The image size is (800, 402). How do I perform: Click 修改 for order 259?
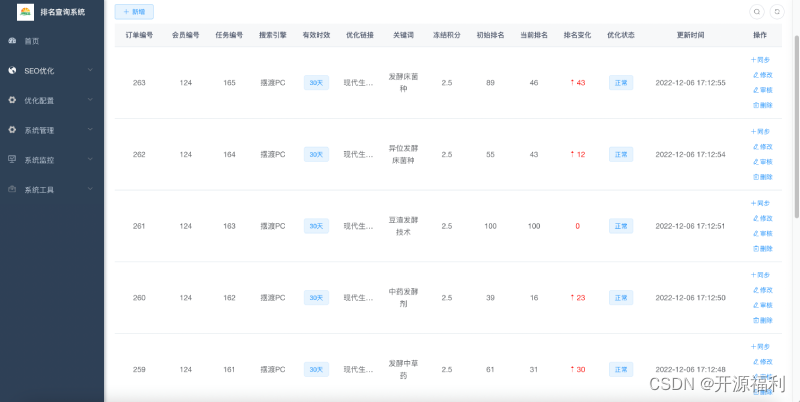[x=763, y=362]
